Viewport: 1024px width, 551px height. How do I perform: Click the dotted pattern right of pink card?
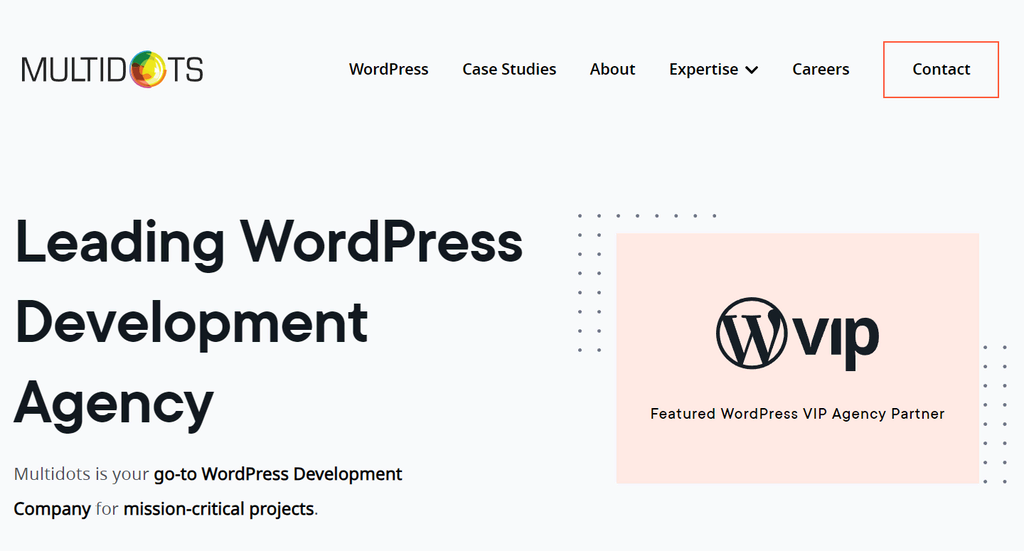pyautogui.click(x=995, y=415)
